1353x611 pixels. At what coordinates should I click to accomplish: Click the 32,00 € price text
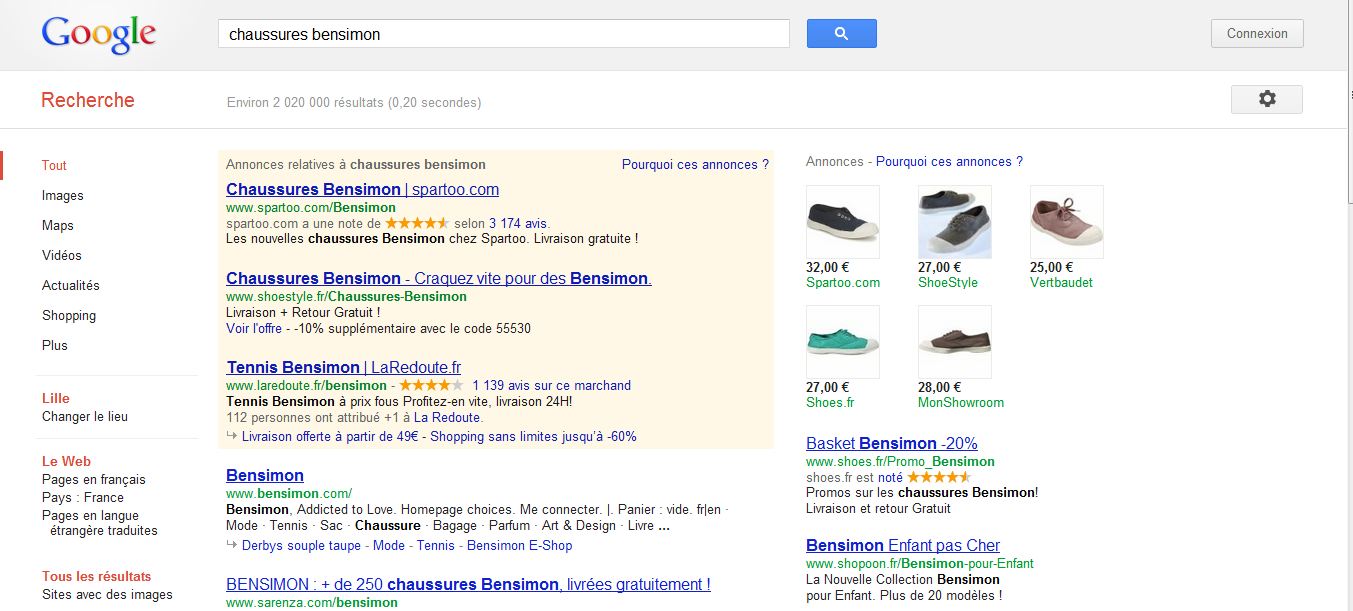click(827, 268)
